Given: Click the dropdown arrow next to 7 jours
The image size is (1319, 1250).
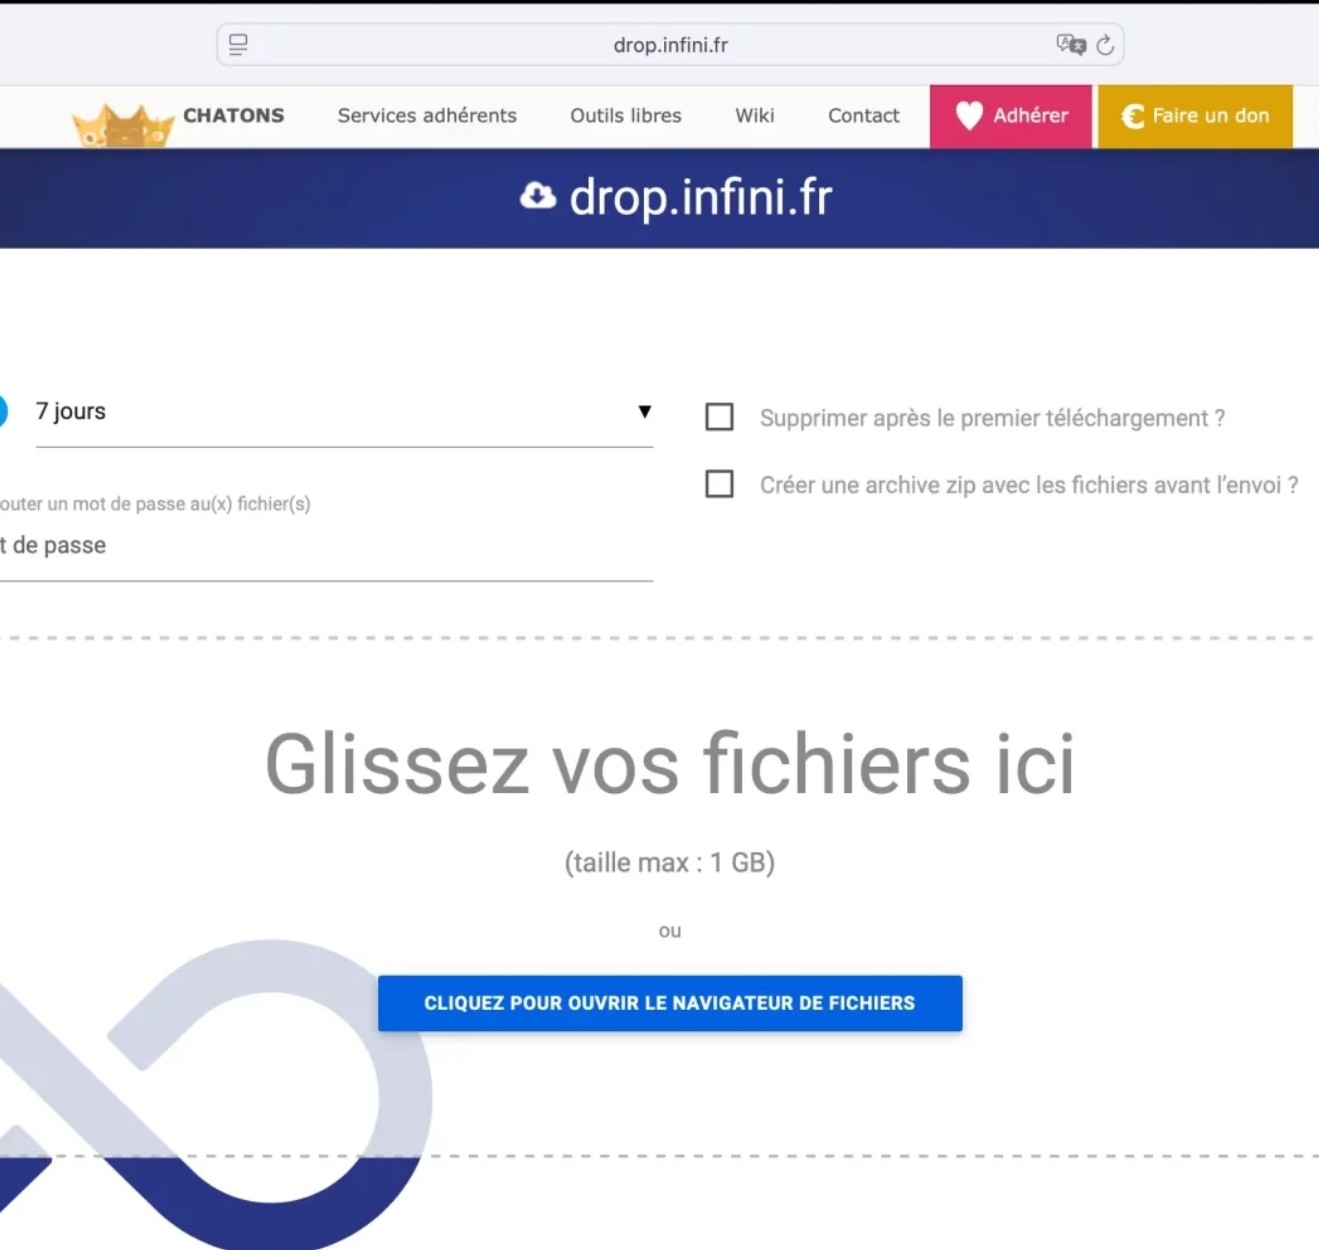Looking at the screenshot, I should click(645, 411).
